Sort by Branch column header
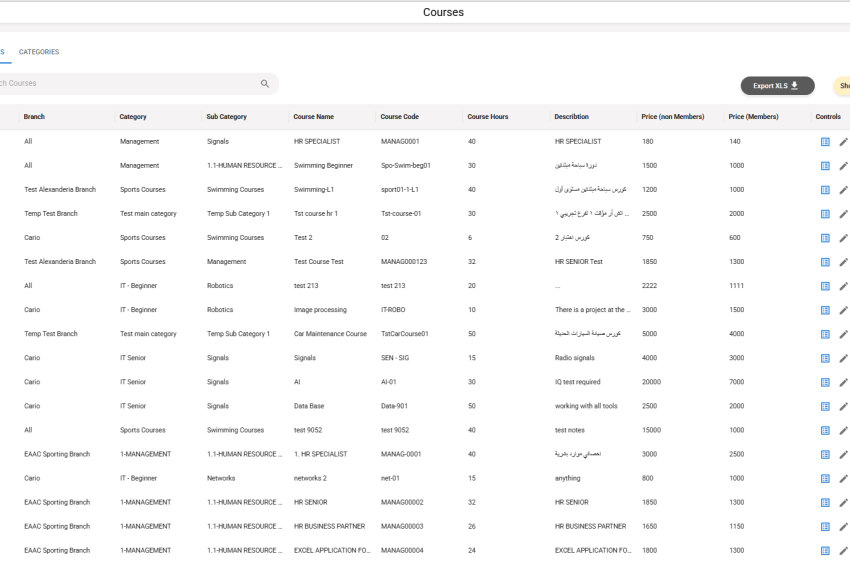Viewport: 850px width, 565px height. tap(34, 117)
